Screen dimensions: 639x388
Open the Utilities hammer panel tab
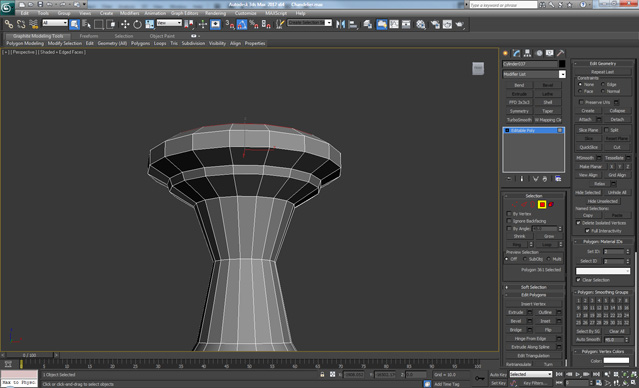click(x=561, y=53)
